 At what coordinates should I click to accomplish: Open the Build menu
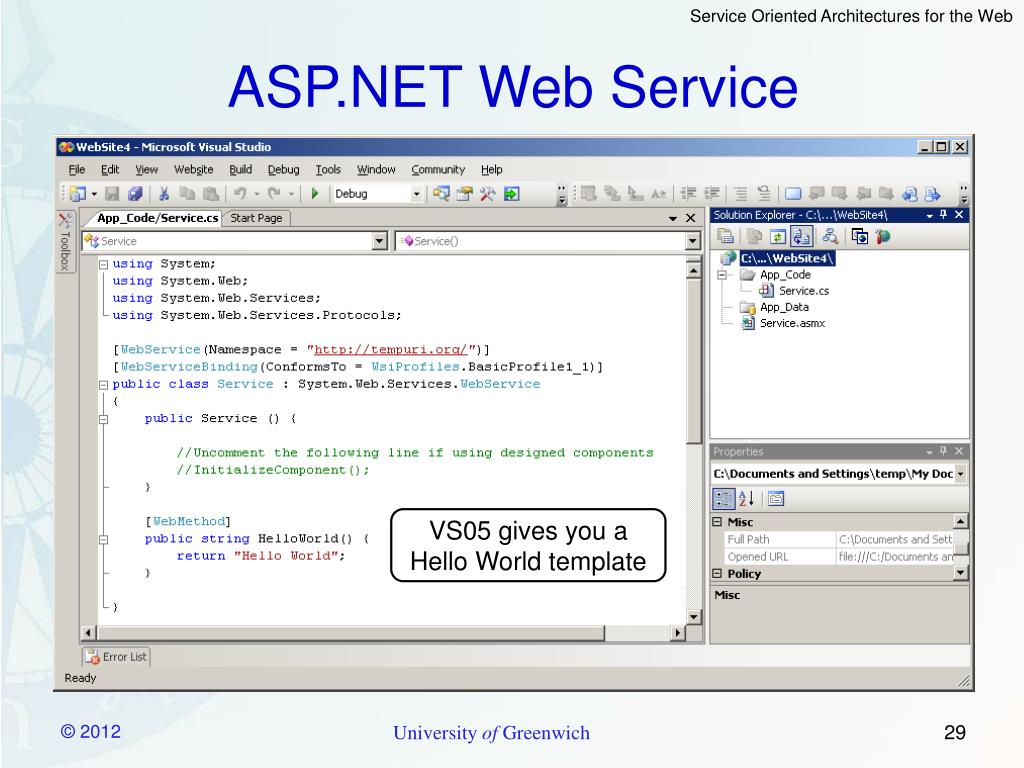(x=240, y=170)
